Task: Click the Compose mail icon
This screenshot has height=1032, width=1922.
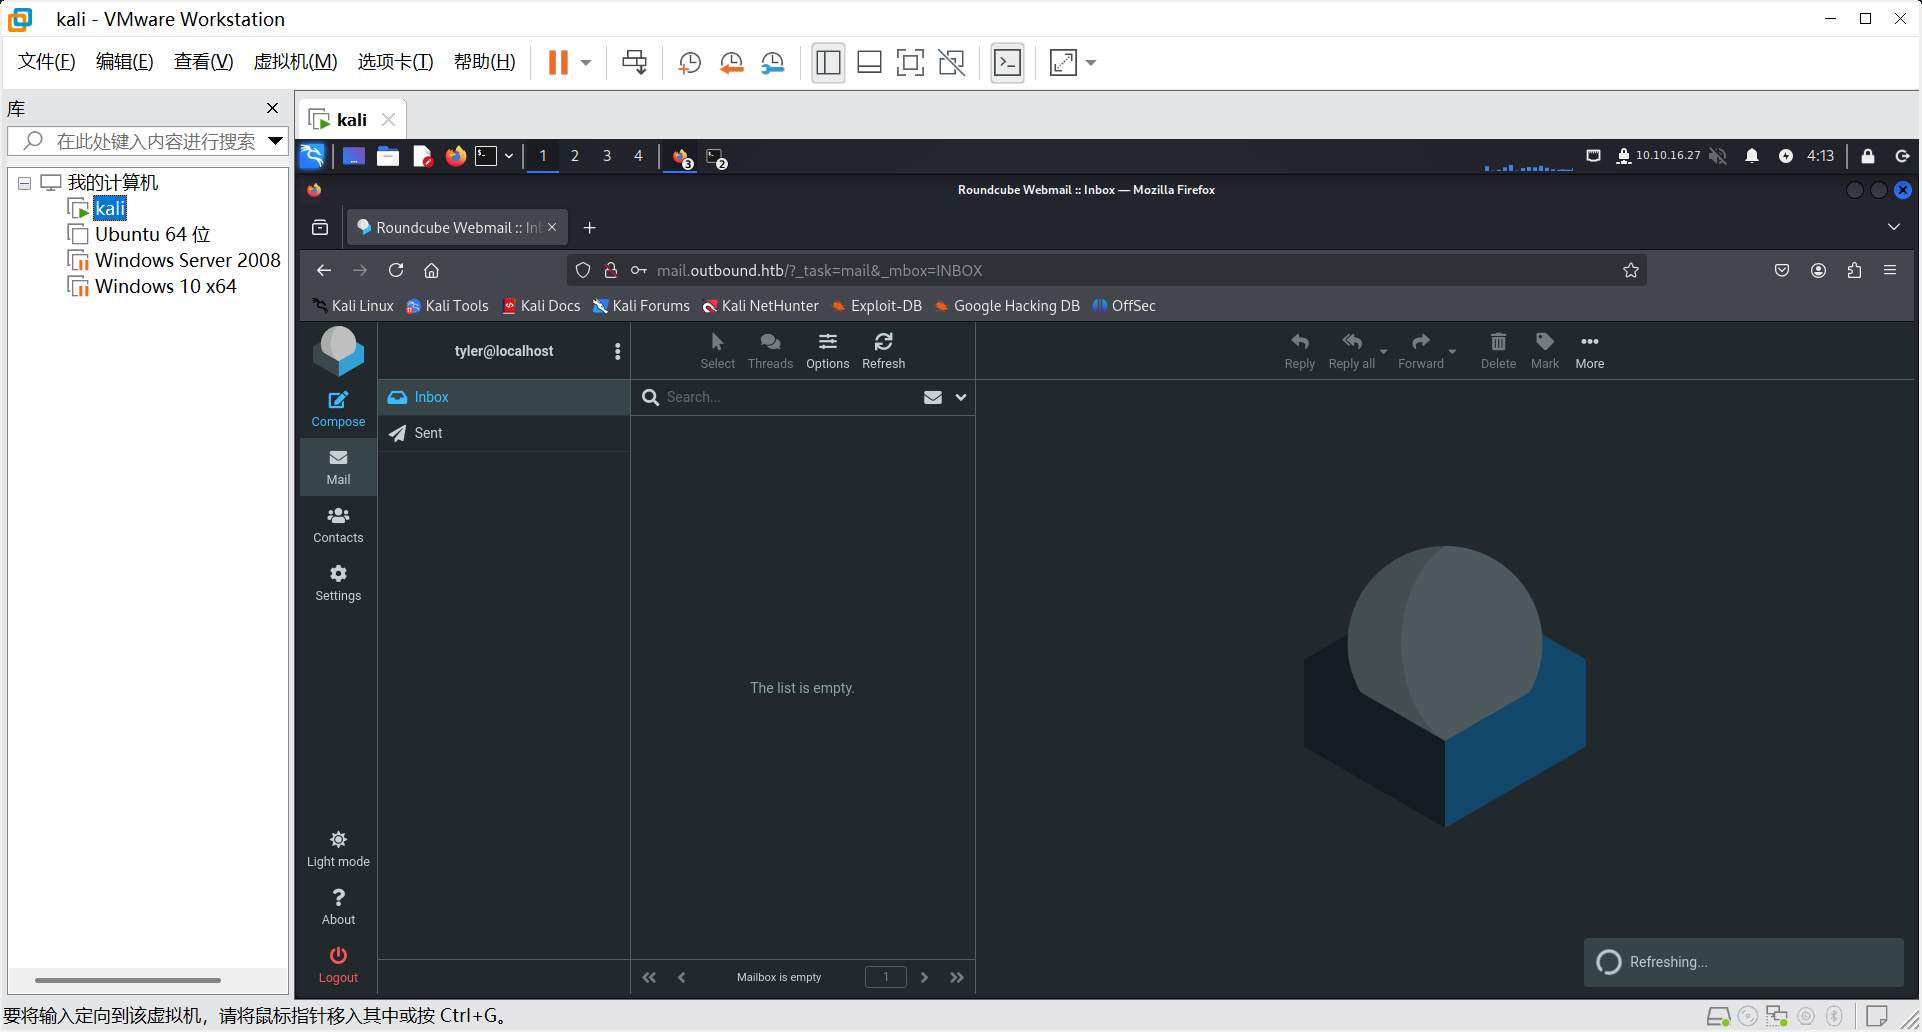Action: click(x=338, y=409)
